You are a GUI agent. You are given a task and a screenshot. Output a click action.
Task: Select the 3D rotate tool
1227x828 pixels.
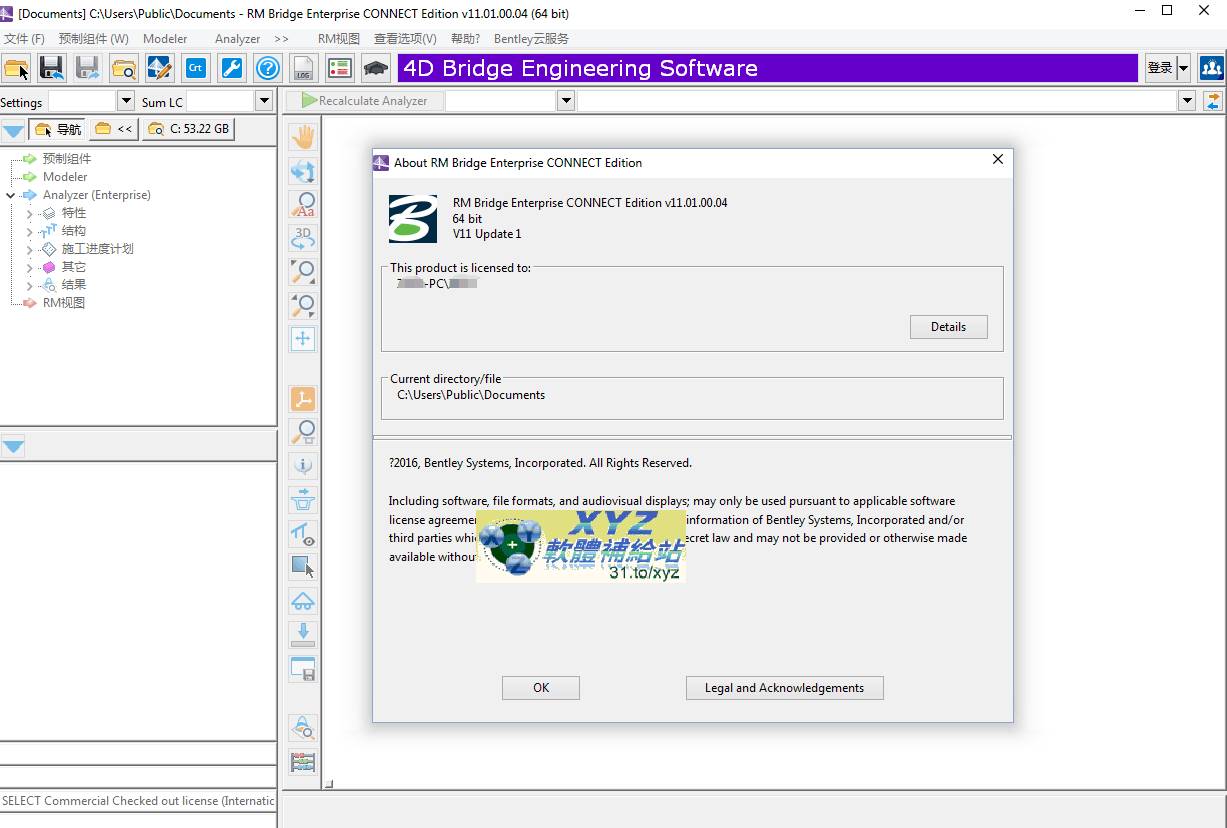pyautogui.click(x=303, y=238)
